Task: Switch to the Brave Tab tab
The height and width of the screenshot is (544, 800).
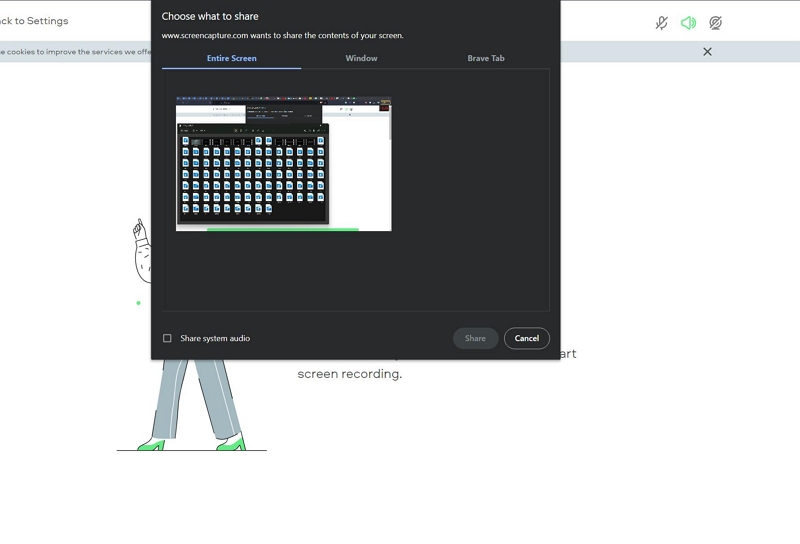Action: pyautogui.click(x=486, y=58)
